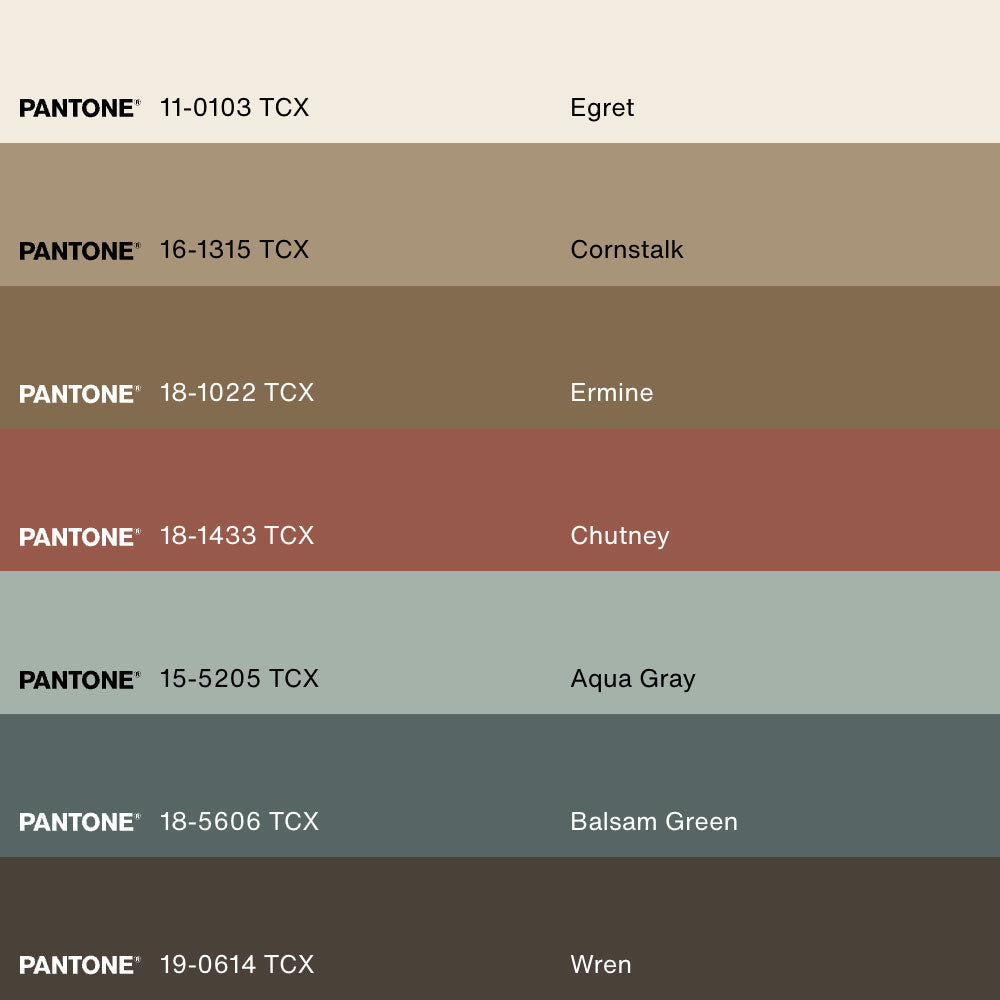Click the 18-1022 TCX color code

237,393
